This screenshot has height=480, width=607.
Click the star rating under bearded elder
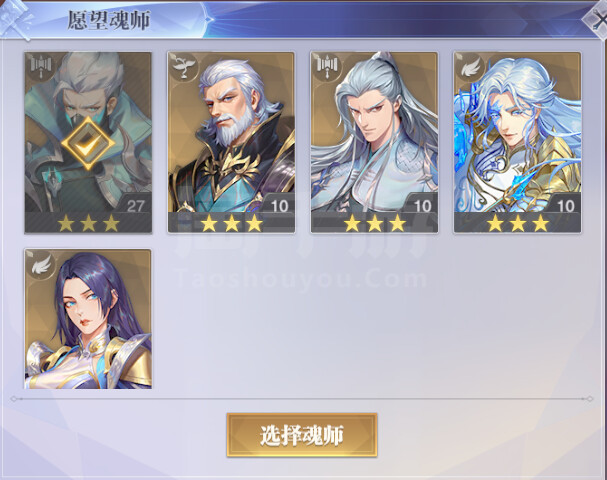(x=232, y=223)
